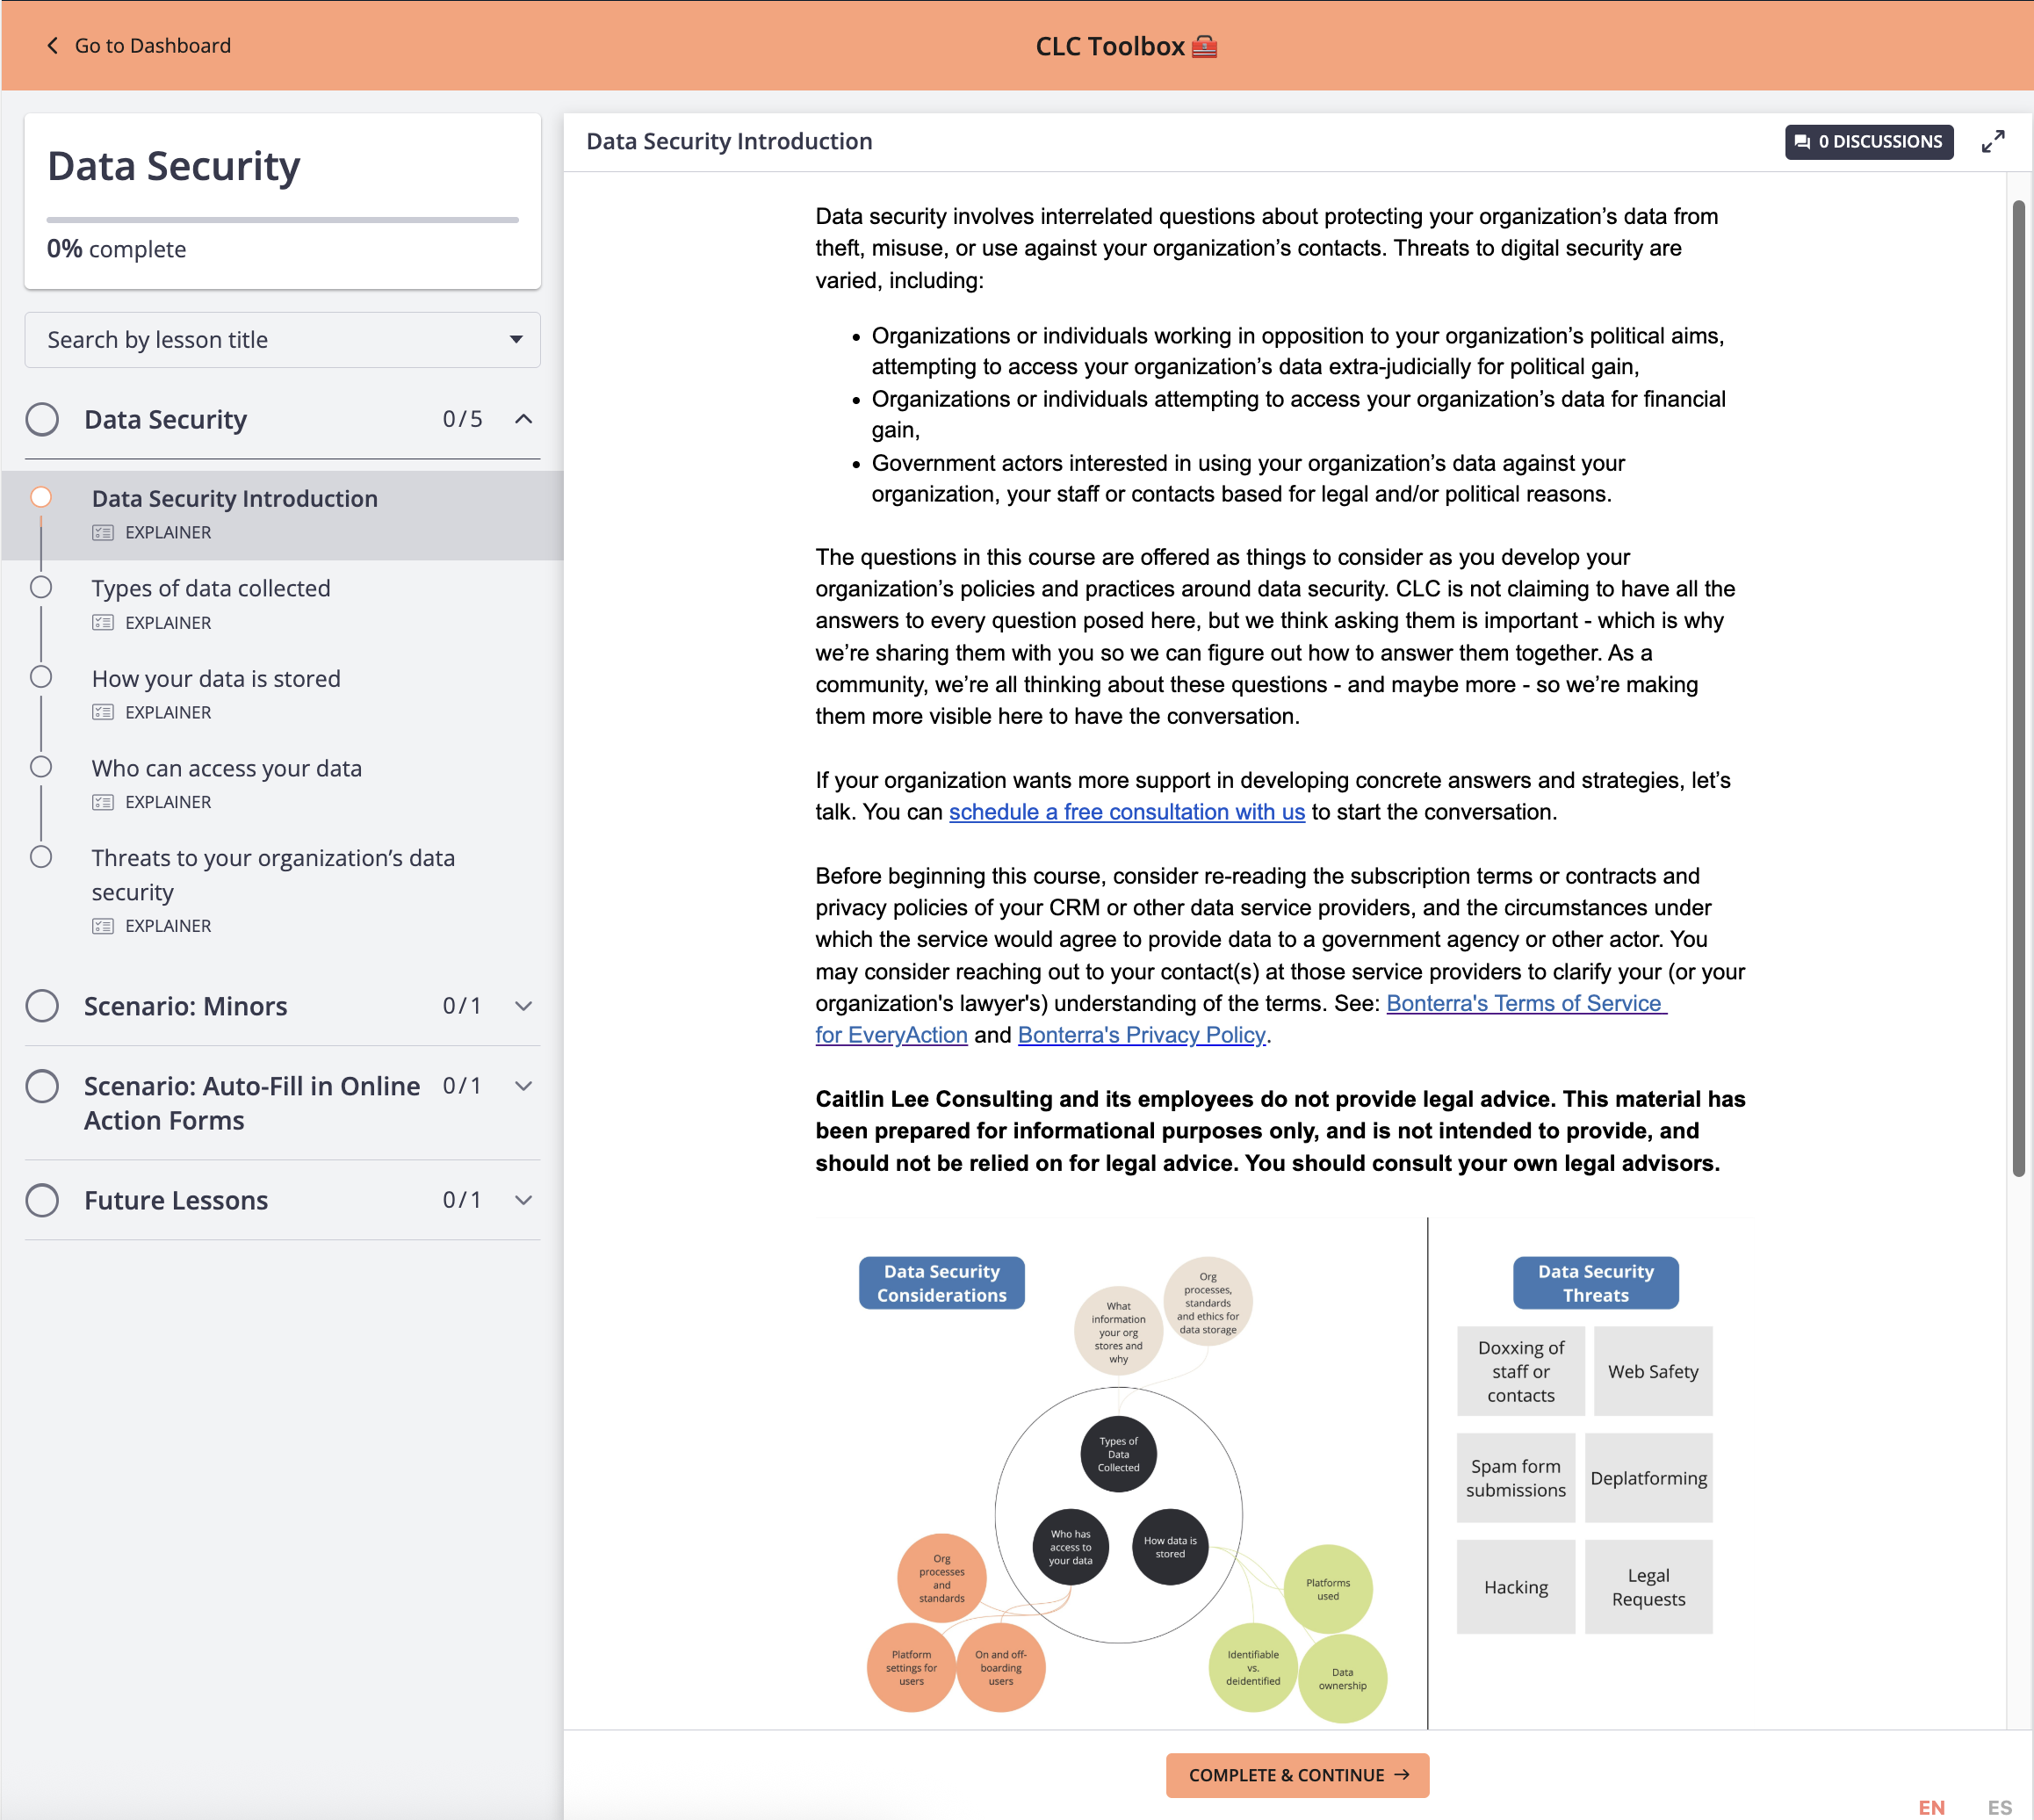Click the Spam form submissions tile
This screenshot has width=2034, height=1820.
point(1515,1478)
